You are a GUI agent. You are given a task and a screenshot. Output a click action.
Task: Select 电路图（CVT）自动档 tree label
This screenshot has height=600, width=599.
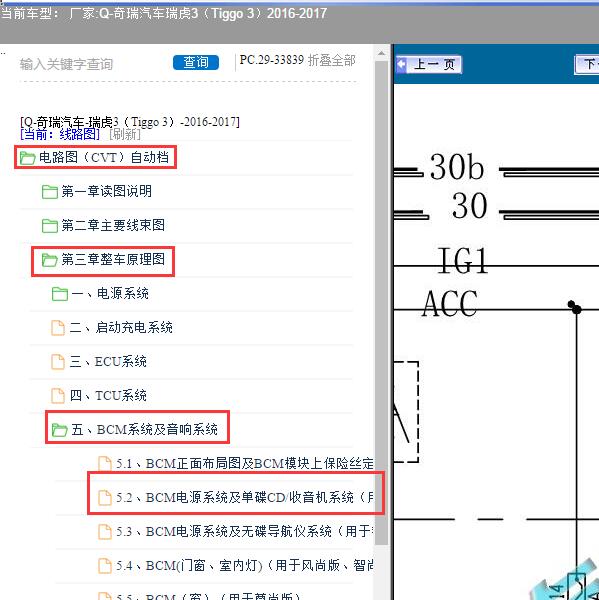[104, 157]
